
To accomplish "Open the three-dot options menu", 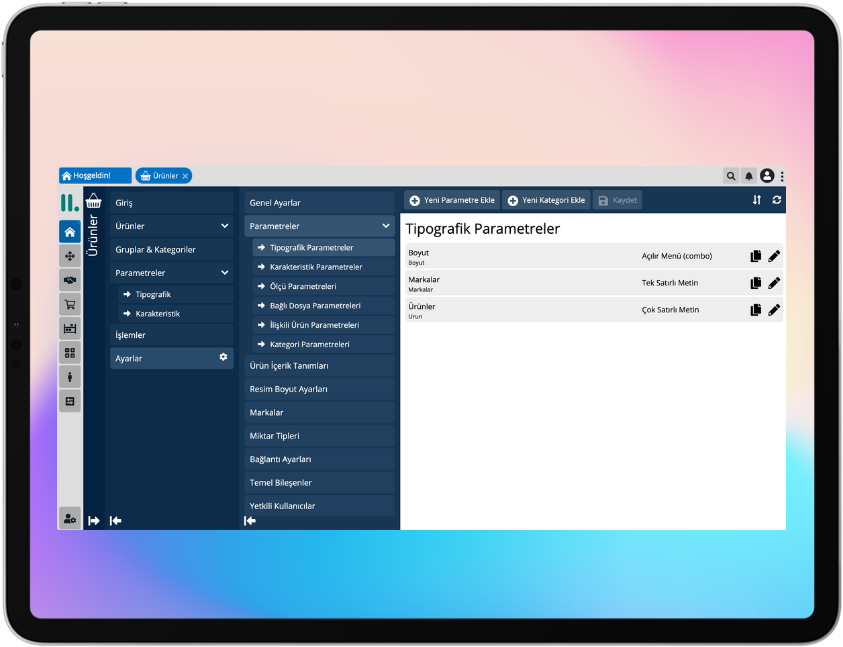I will pos(782,176).
